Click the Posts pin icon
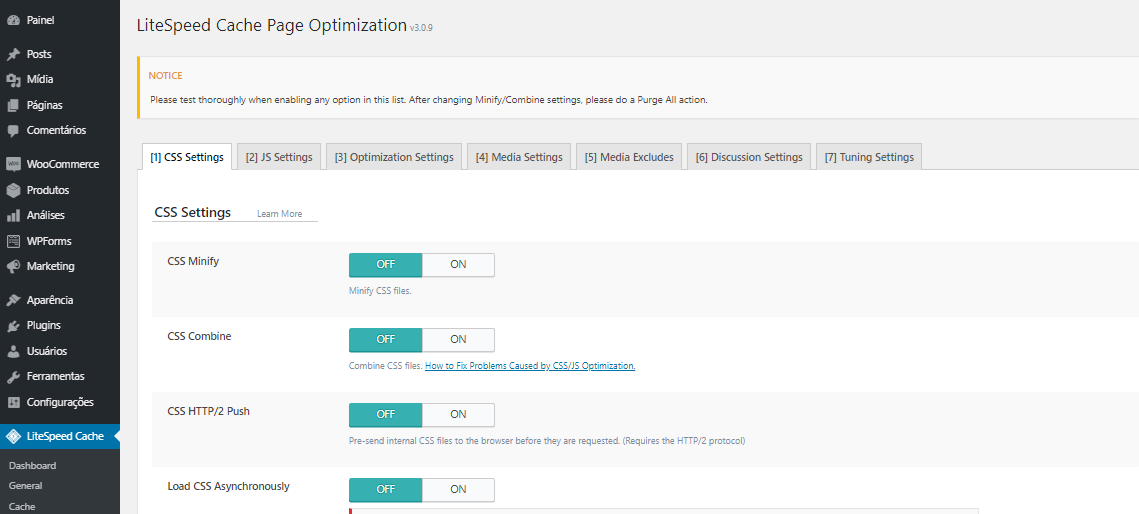1139x514 pixels. (x=13, y=54)
